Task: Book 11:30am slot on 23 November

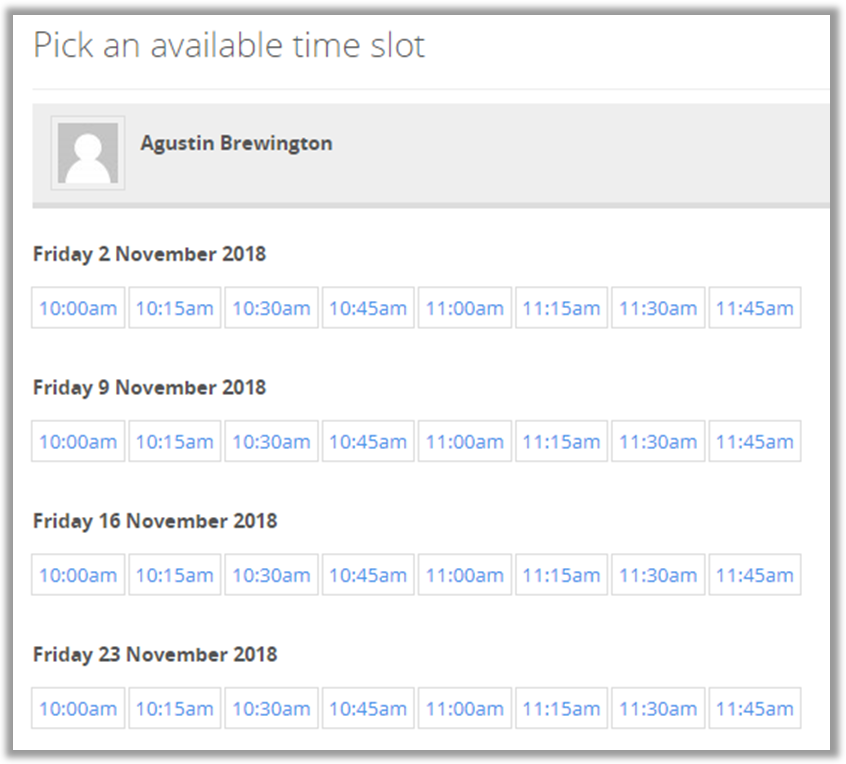Action: [x=657, y=709]
